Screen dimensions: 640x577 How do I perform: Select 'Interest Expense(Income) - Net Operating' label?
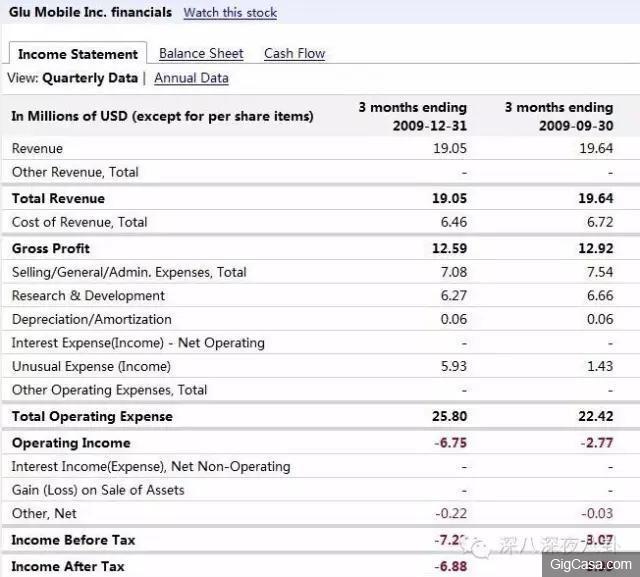[x=138, y=343]
